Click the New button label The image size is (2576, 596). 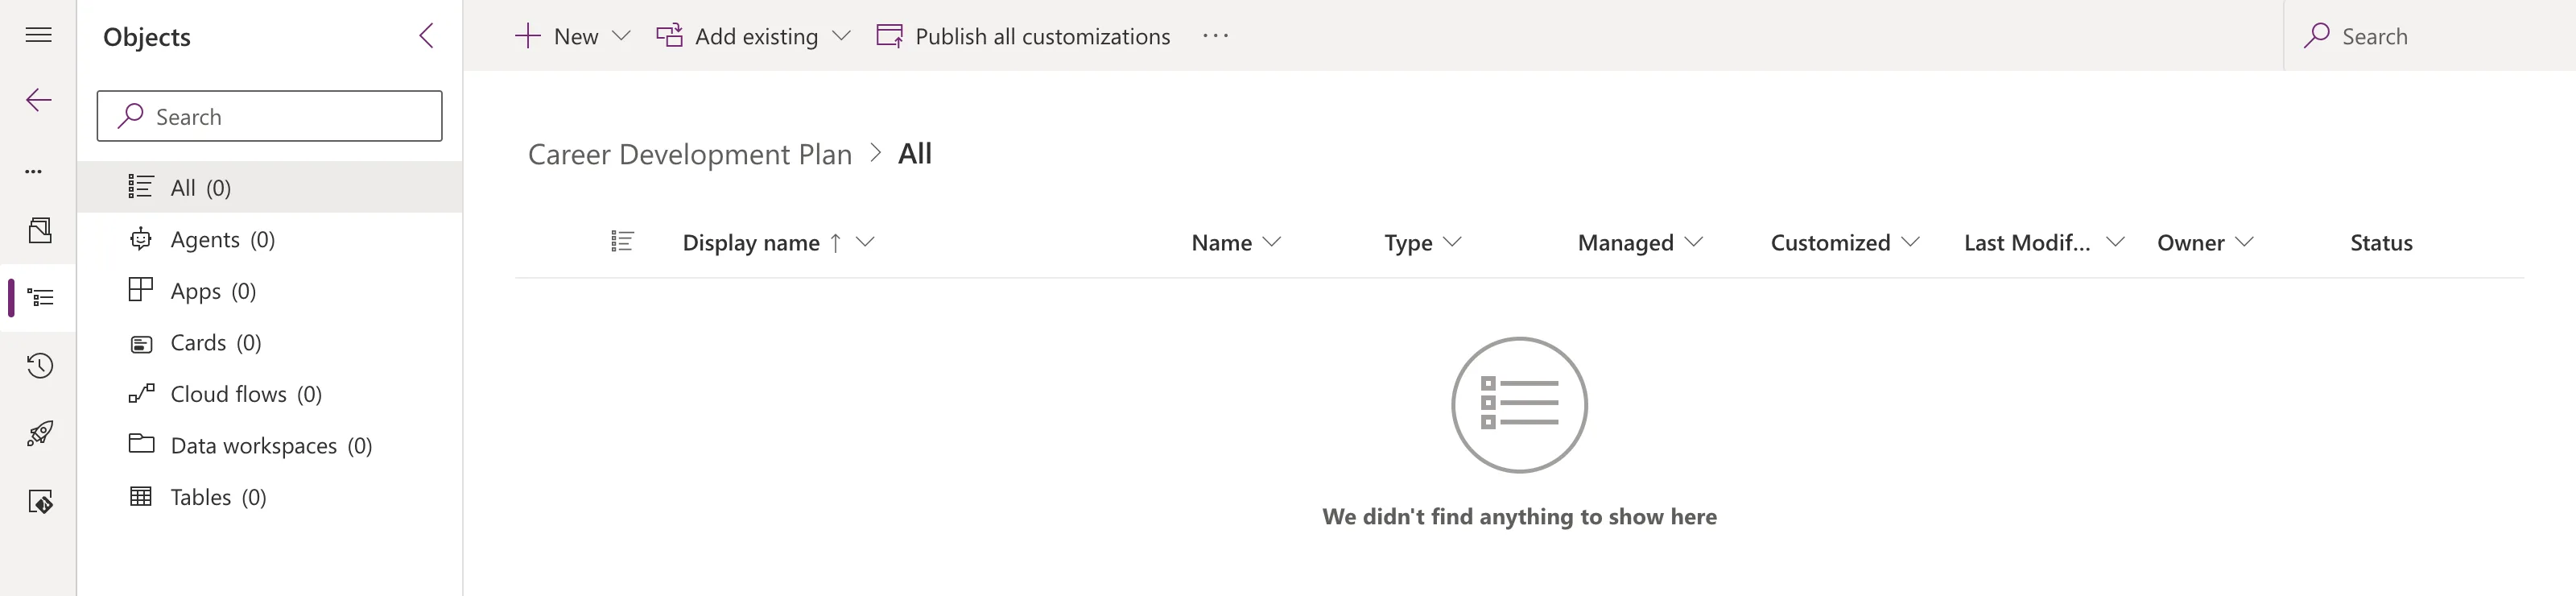point(576,37)
